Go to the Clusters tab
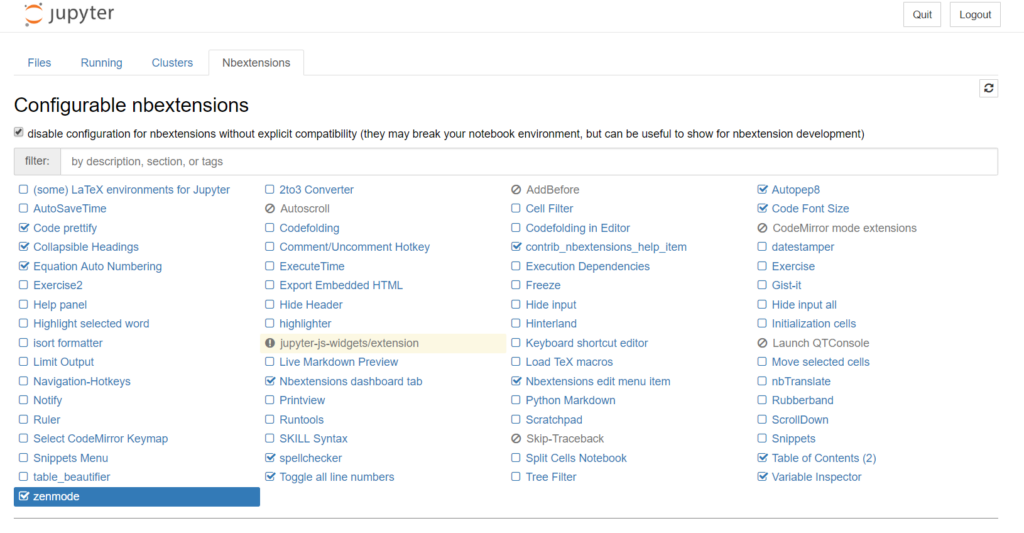Image resolution: width=1024 pixels, height=533 pixels. [x=172, y=63]
